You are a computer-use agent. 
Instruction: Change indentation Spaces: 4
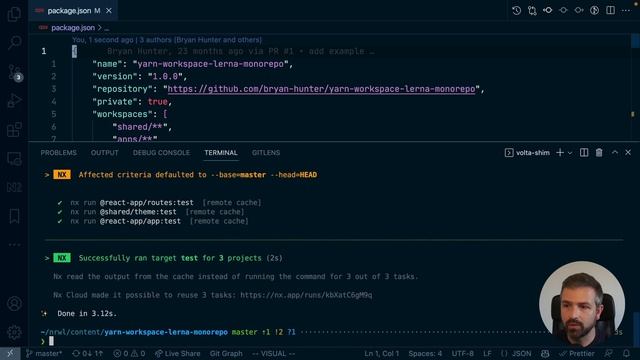[x=425, y=353]
